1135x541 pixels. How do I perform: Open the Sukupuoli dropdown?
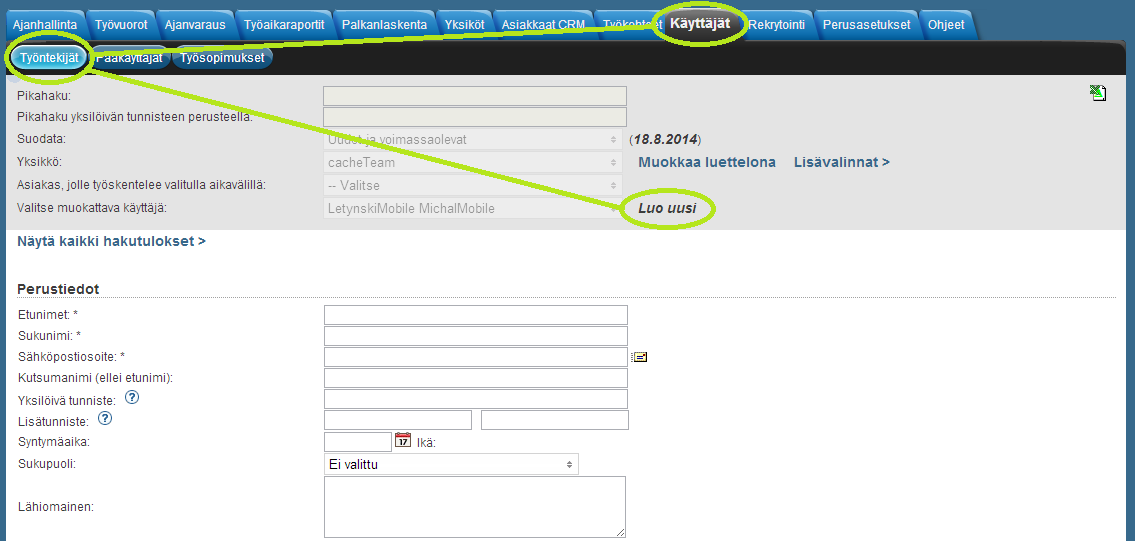pyautogui.click(x=451, y=464)
